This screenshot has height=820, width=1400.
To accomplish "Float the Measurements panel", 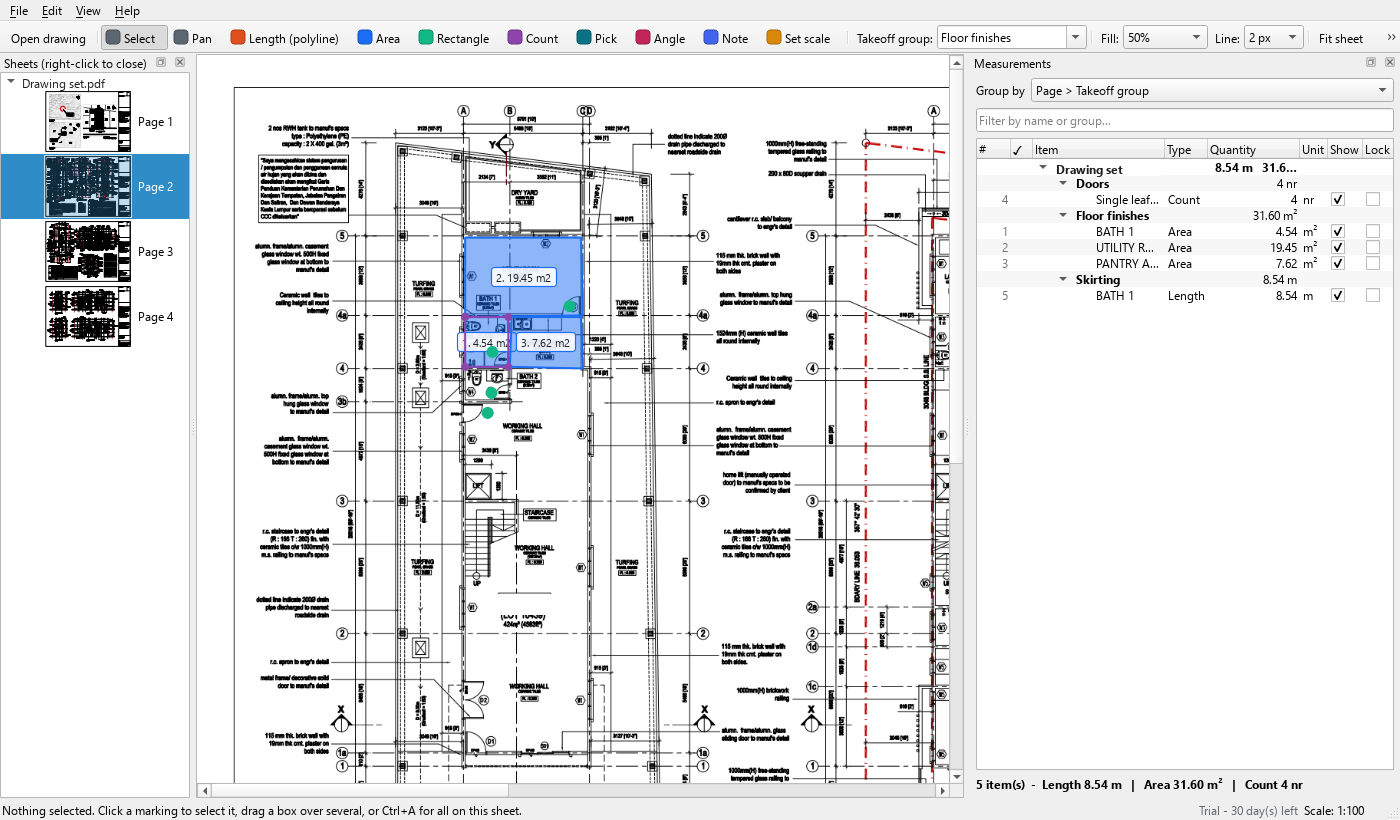I will coord(1372,63).
